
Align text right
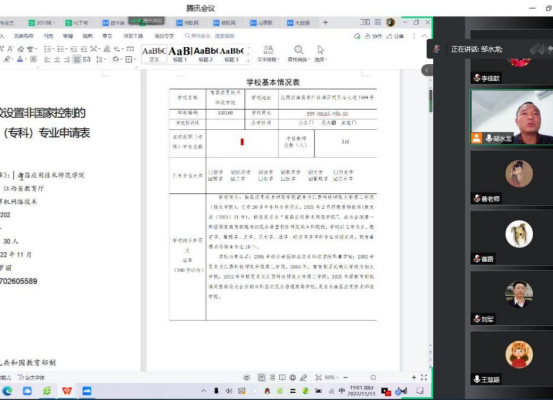pyautogui.click(x=67, y=59)
